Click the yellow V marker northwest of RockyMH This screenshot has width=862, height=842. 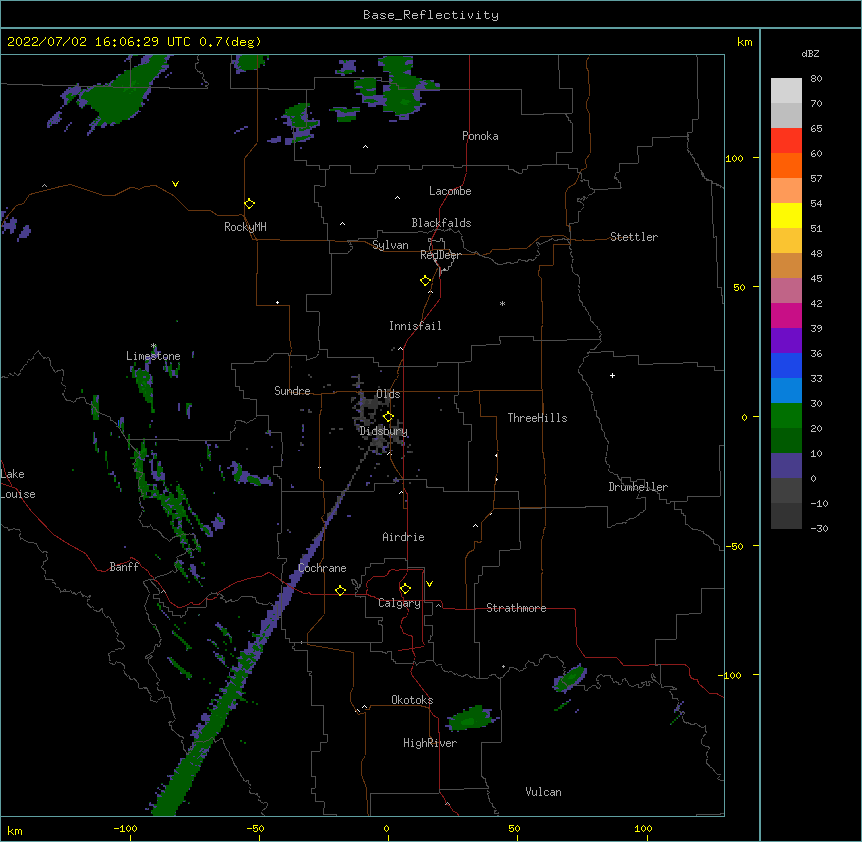point(175,184)
